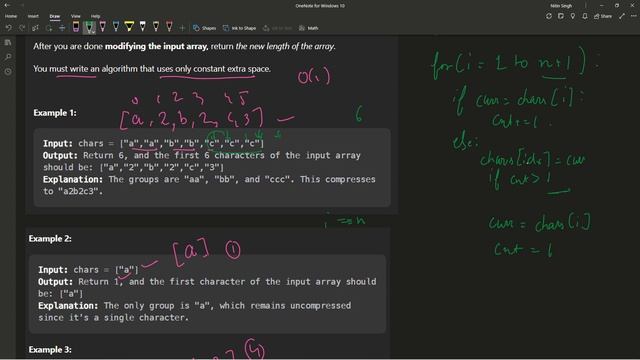Image resolution: width=640 pixels, height=360 pixels.
Task: Click 'You must write an algorithm' sentence
Action: coord(152,69)
